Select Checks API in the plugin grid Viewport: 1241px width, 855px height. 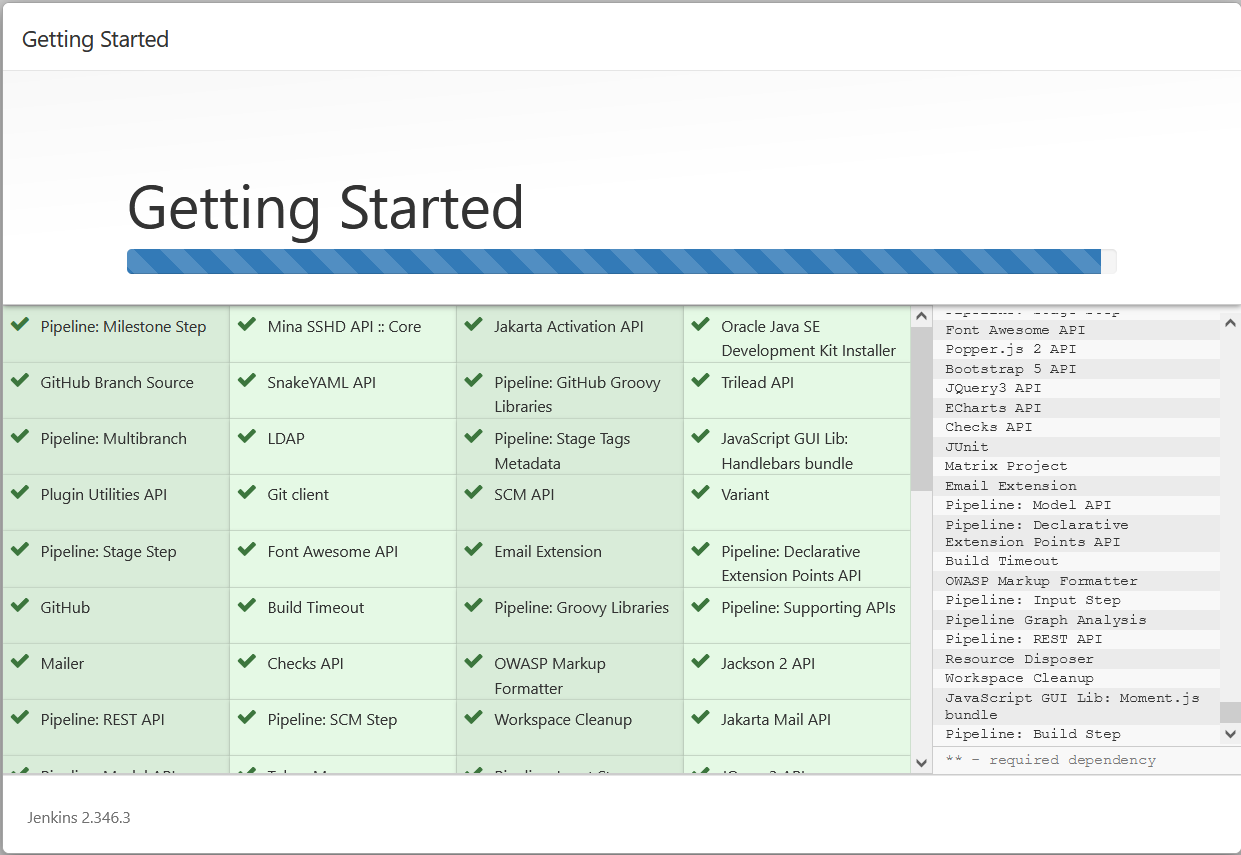tap(306, 663)
